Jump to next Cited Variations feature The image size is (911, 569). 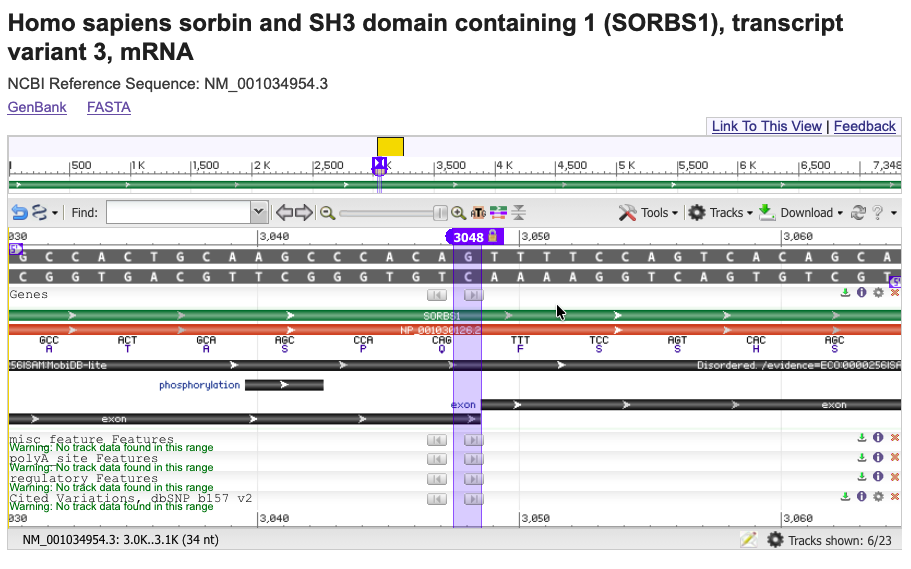coord(474,499)
